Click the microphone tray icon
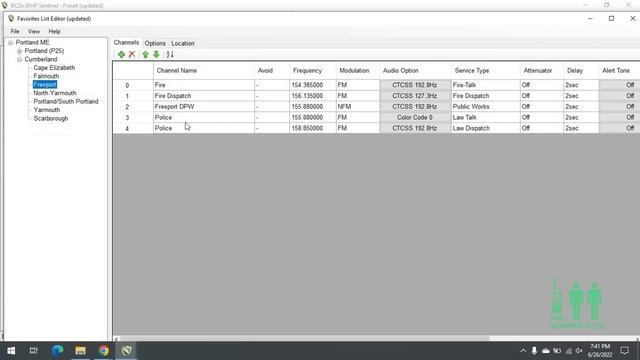Viewport: 640px width, 360px height. point(534,351)
